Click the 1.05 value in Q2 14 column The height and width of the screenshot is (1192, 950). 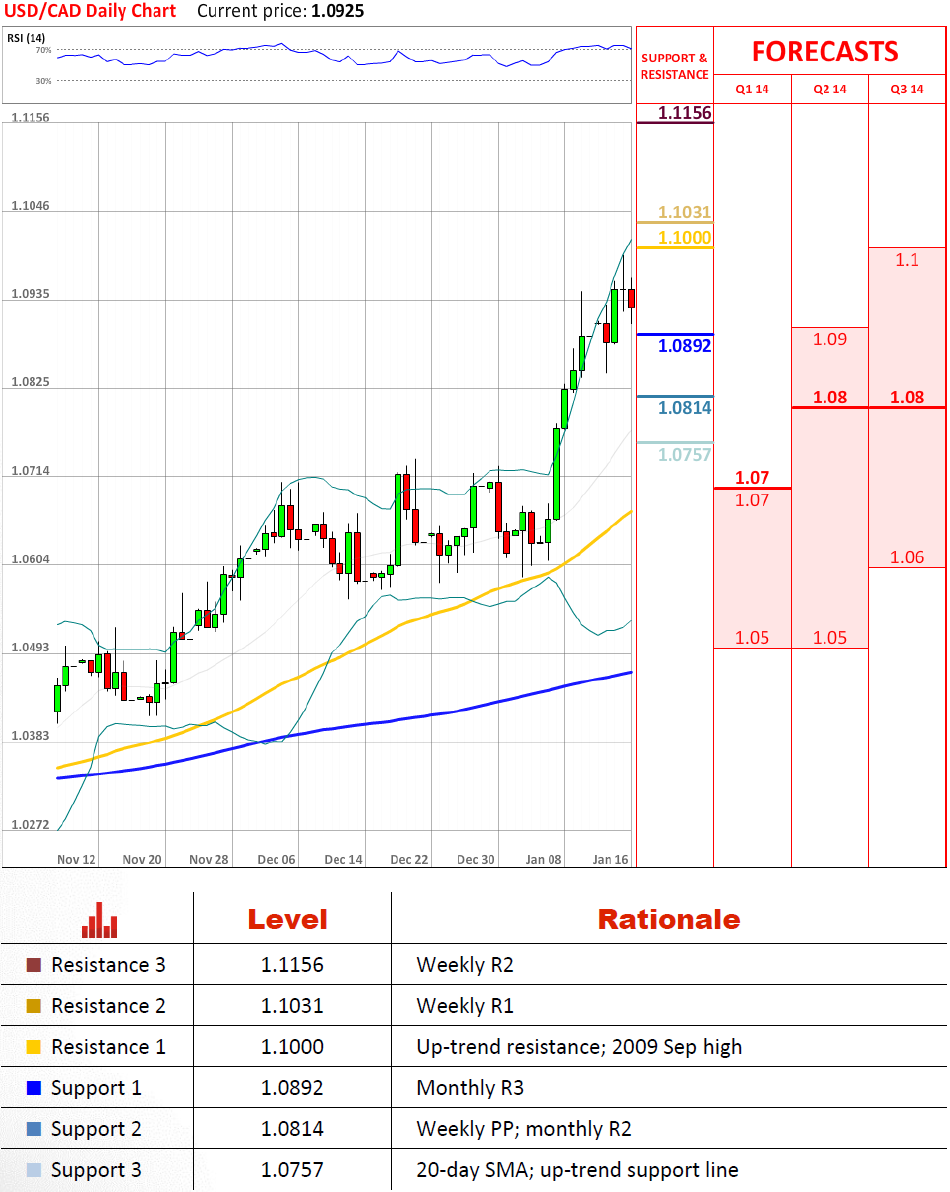[830, 638]
